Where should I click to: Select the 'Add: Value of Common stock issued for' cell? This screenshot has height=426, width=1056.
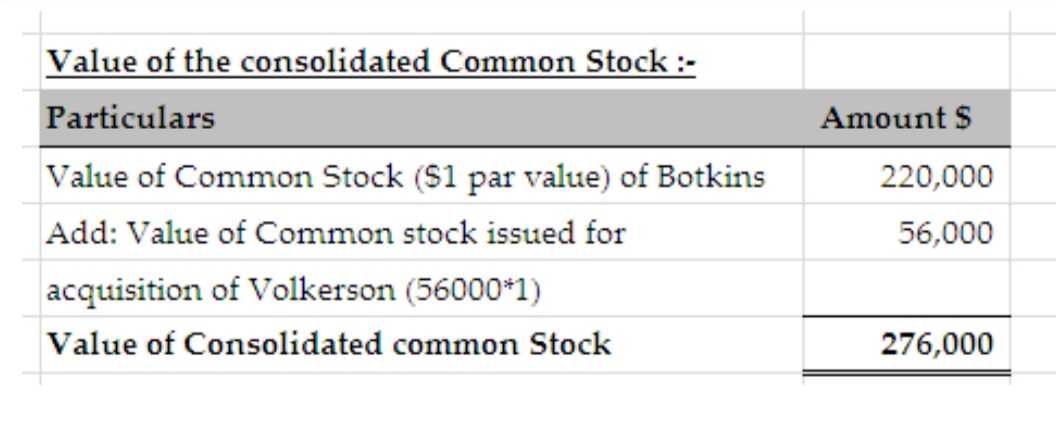pos(336,233)
